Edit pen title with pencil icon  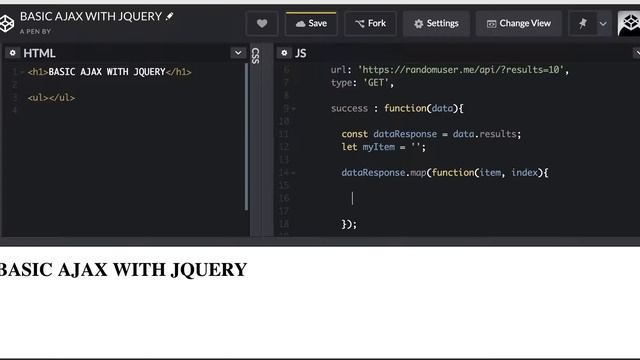pyautogui.click(x=169, y=16)
